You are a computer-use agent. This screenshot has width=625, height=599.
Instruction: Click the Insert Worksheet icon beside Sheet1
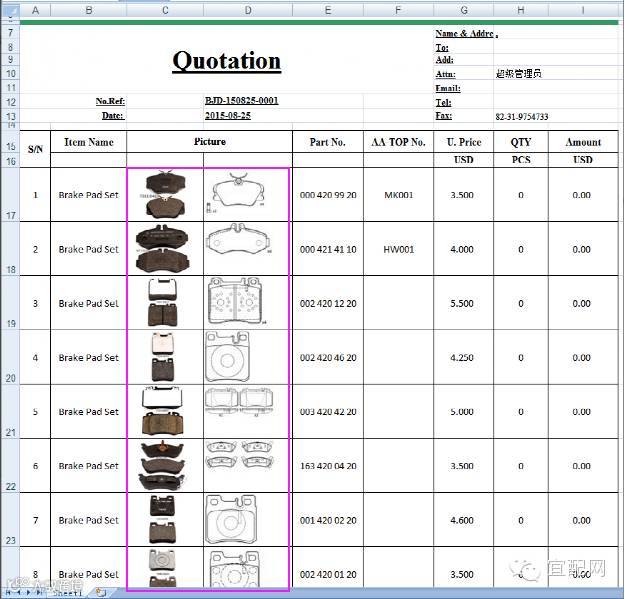[x=101, y=593]
